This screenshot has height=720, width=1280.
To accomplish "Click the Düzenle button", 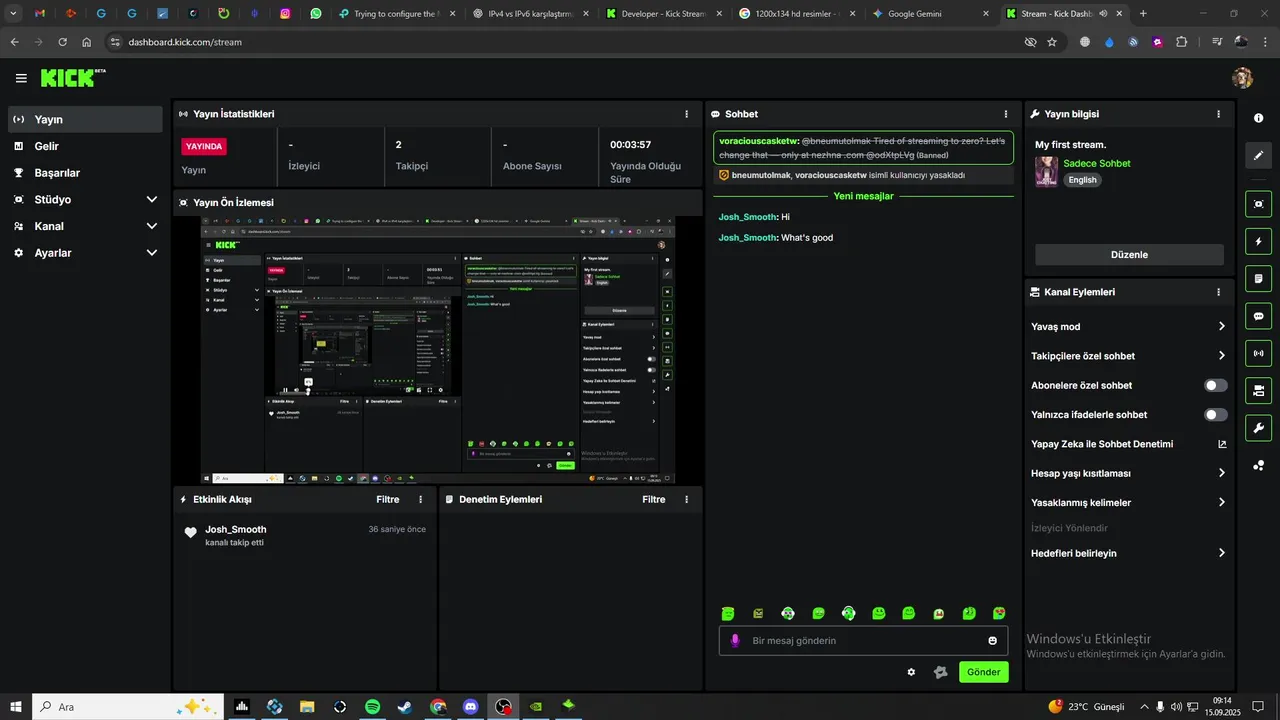I will [x=1129, y=254].
